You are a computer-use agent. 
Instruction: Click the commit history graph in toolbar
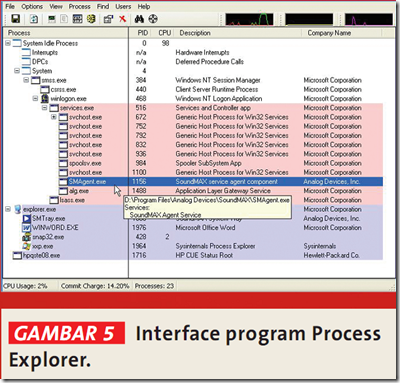[x=309, y=19]
